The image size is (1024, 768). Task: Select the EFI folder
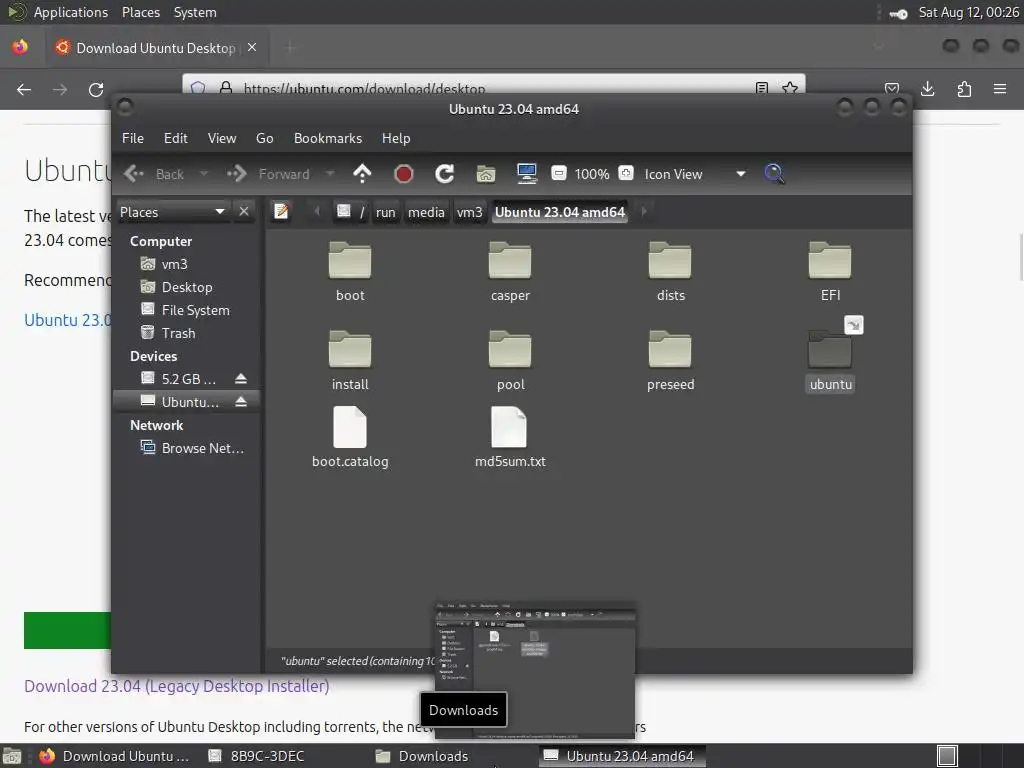(x=830, y=272)
